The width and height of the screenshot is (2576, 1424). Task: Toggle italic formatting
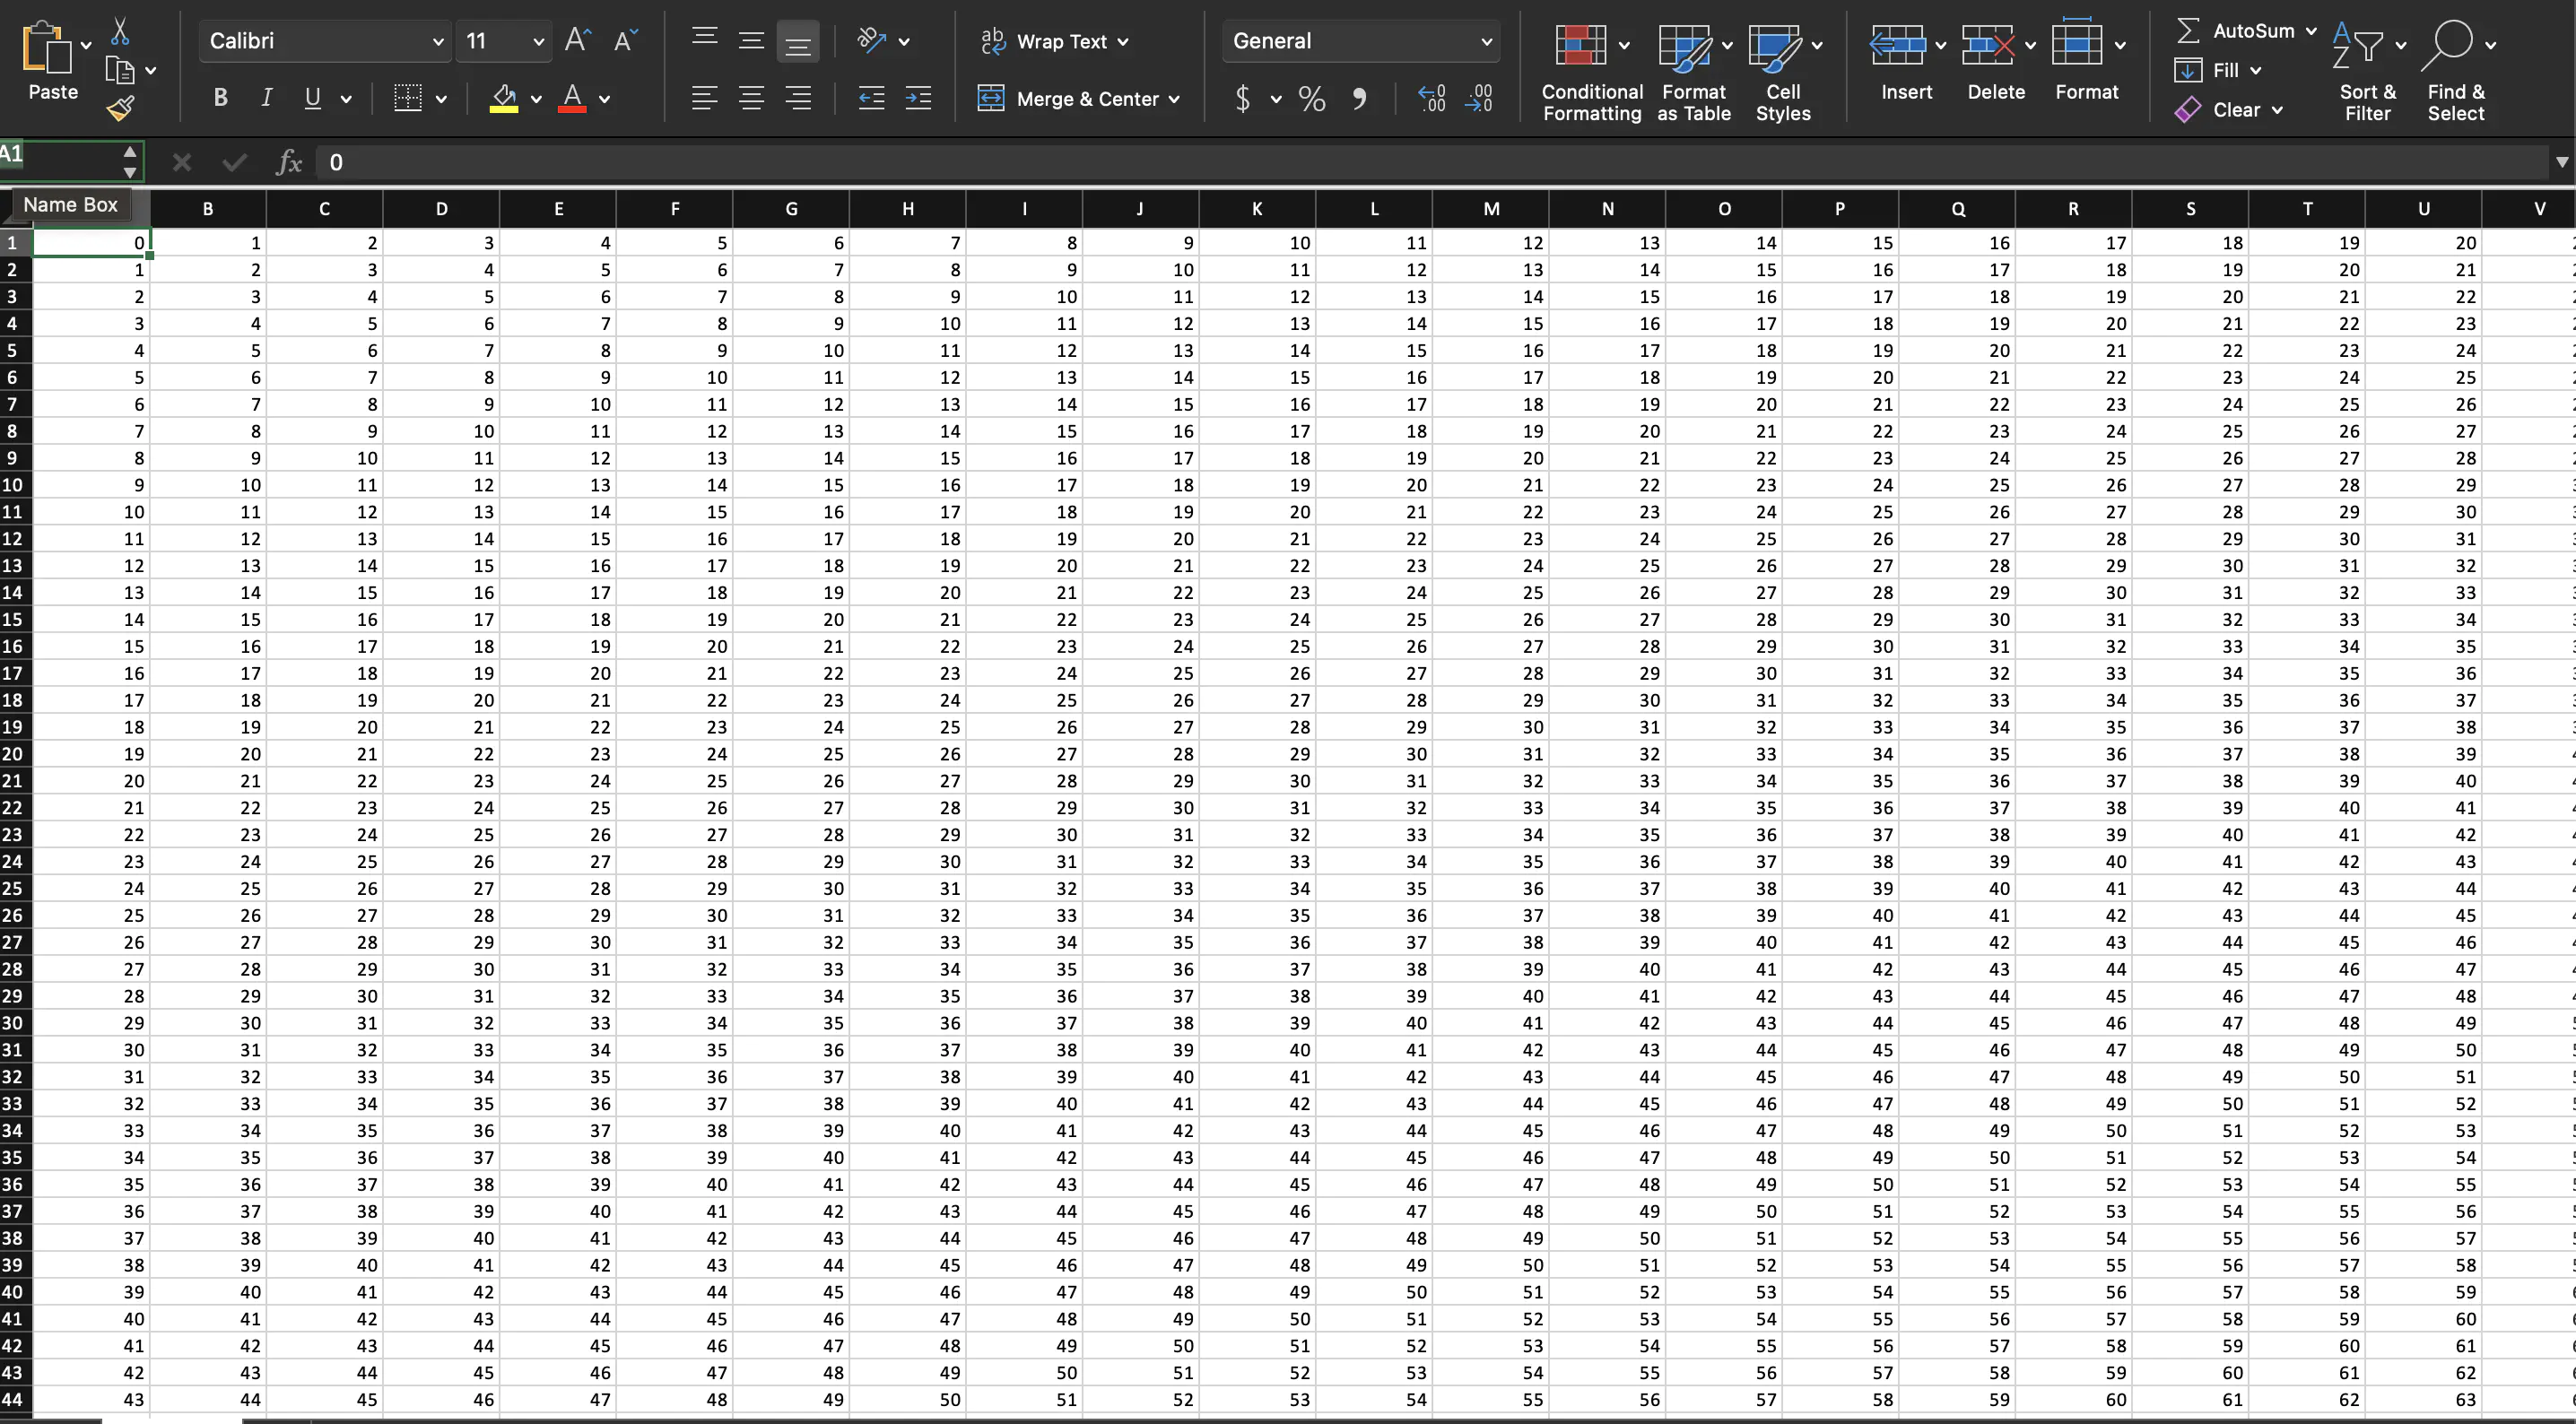point(266,97)
